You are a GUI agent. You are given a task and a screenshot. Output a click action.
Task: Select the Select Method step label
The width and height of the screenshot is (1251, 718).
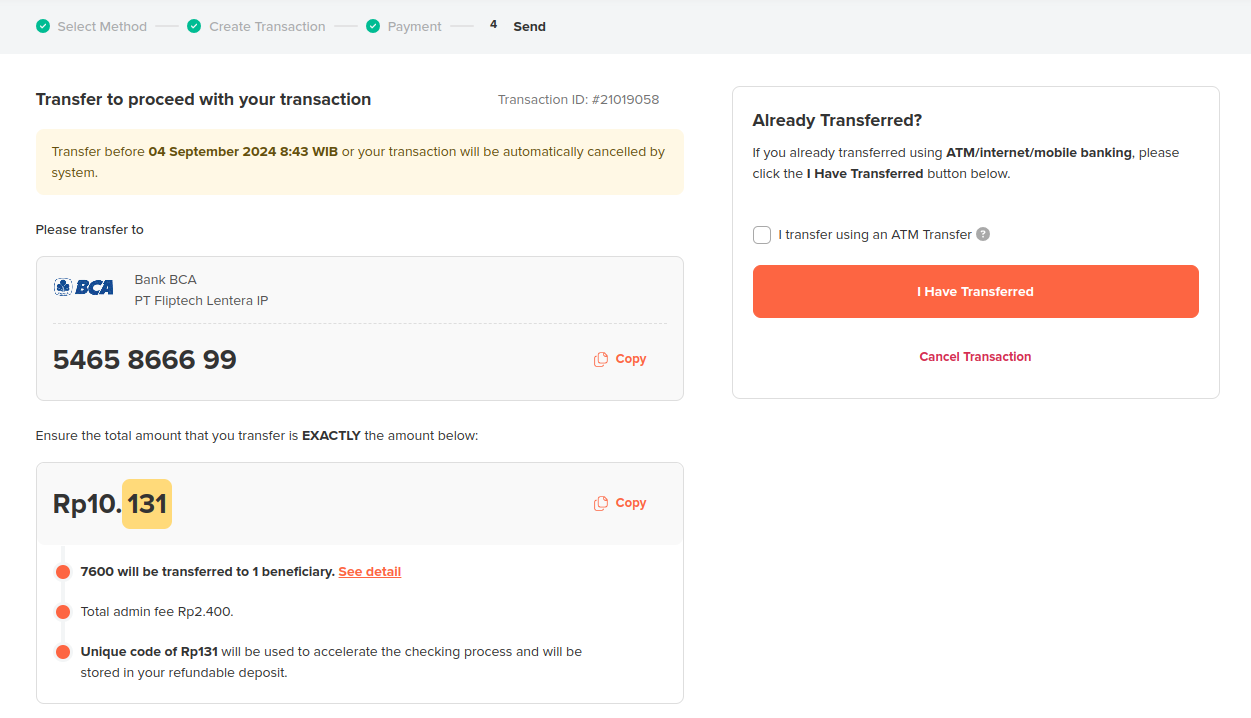coord(100,26)
